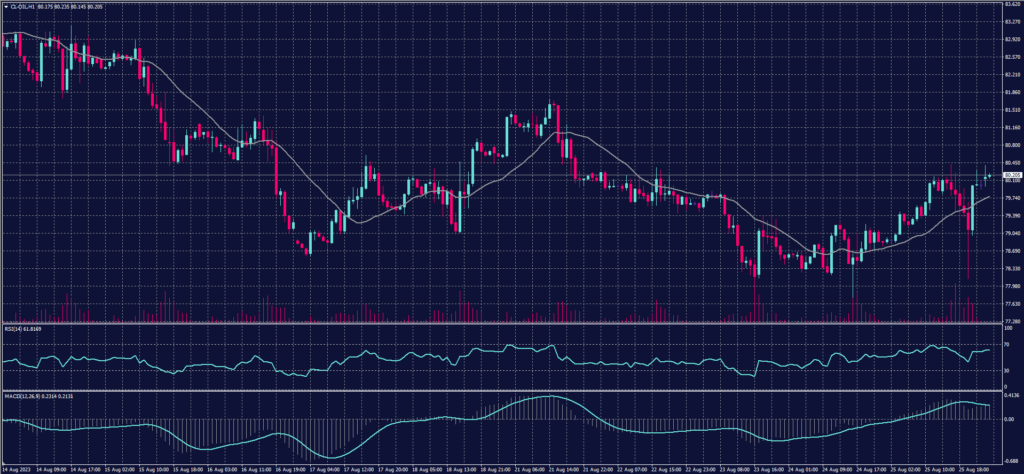
Task: Click the divider between price chart and RSI
Action: coord(500,323)
